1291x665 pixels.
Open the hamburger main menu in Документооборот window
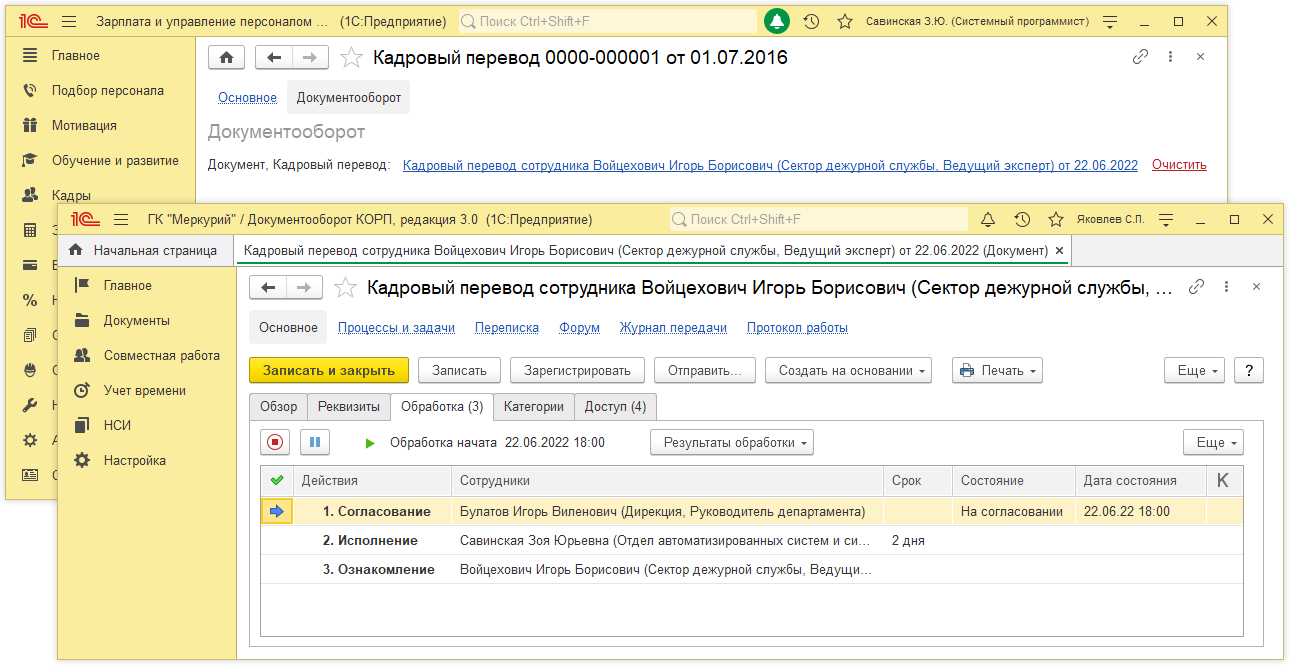click(x=121, y=219)
